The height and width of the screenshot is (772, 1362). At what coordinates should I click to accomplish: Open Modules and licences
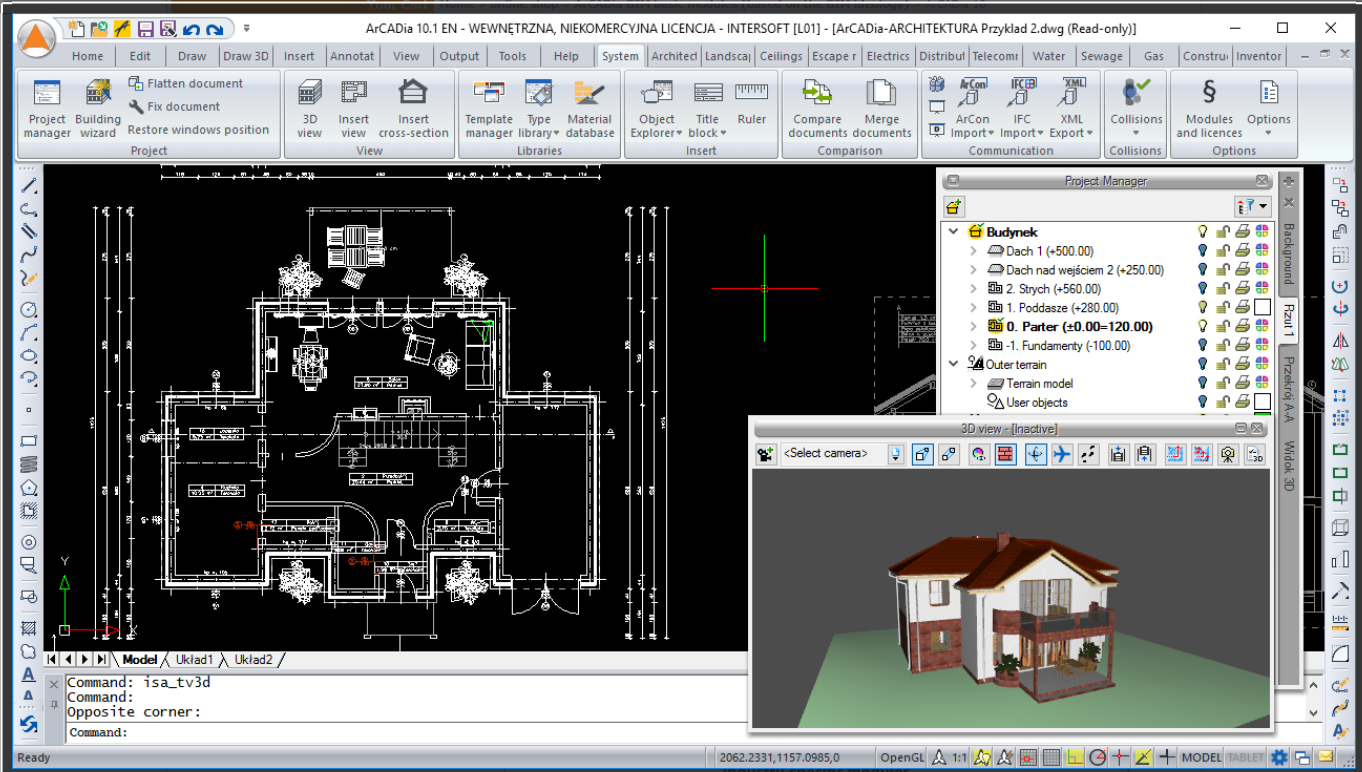click(1209, 109)
